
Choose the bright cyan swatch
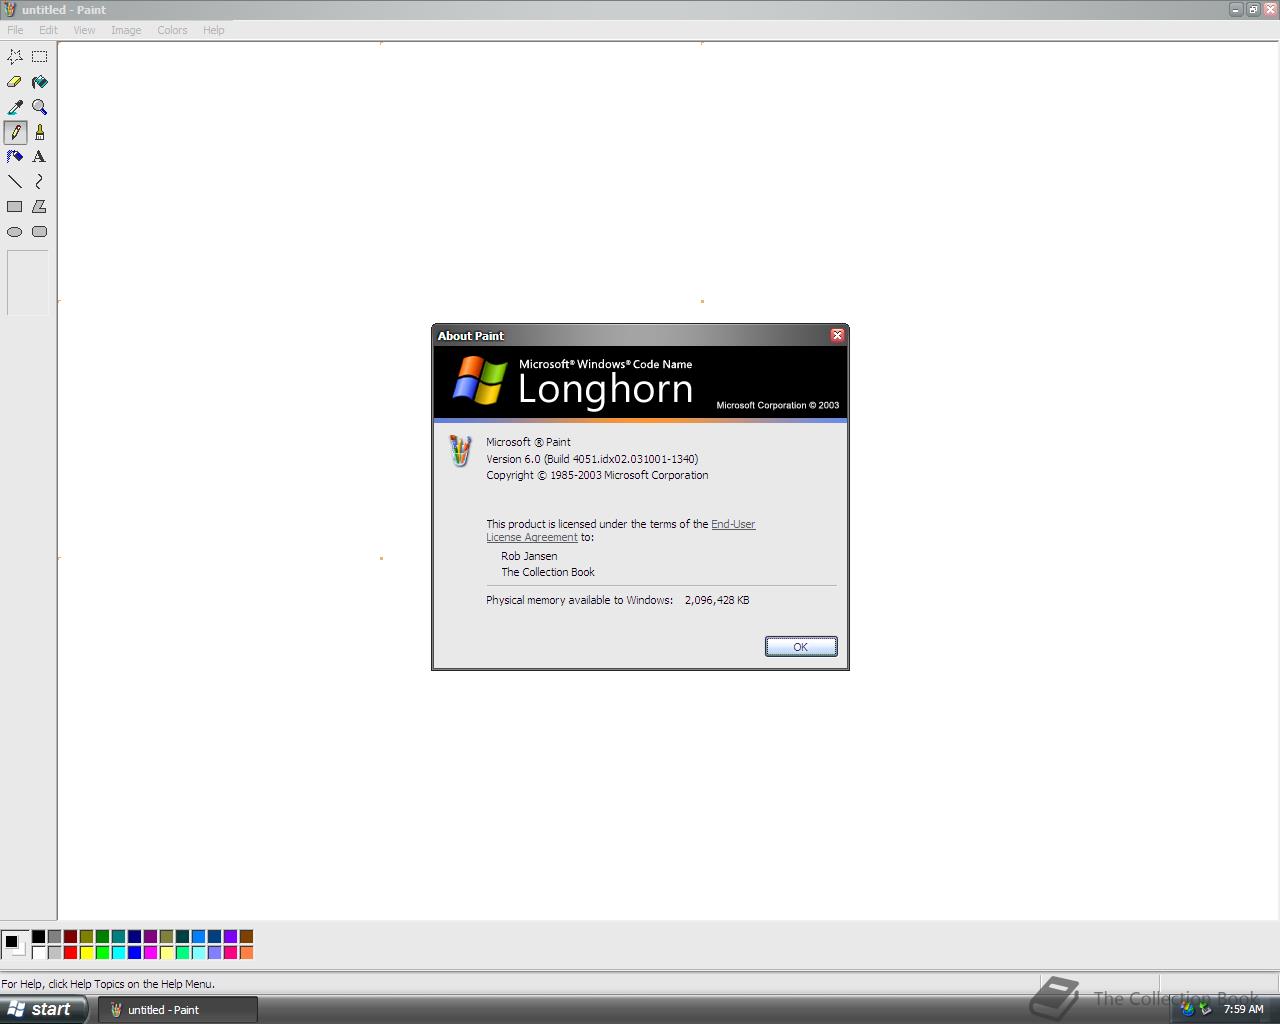tap(119, 953)
